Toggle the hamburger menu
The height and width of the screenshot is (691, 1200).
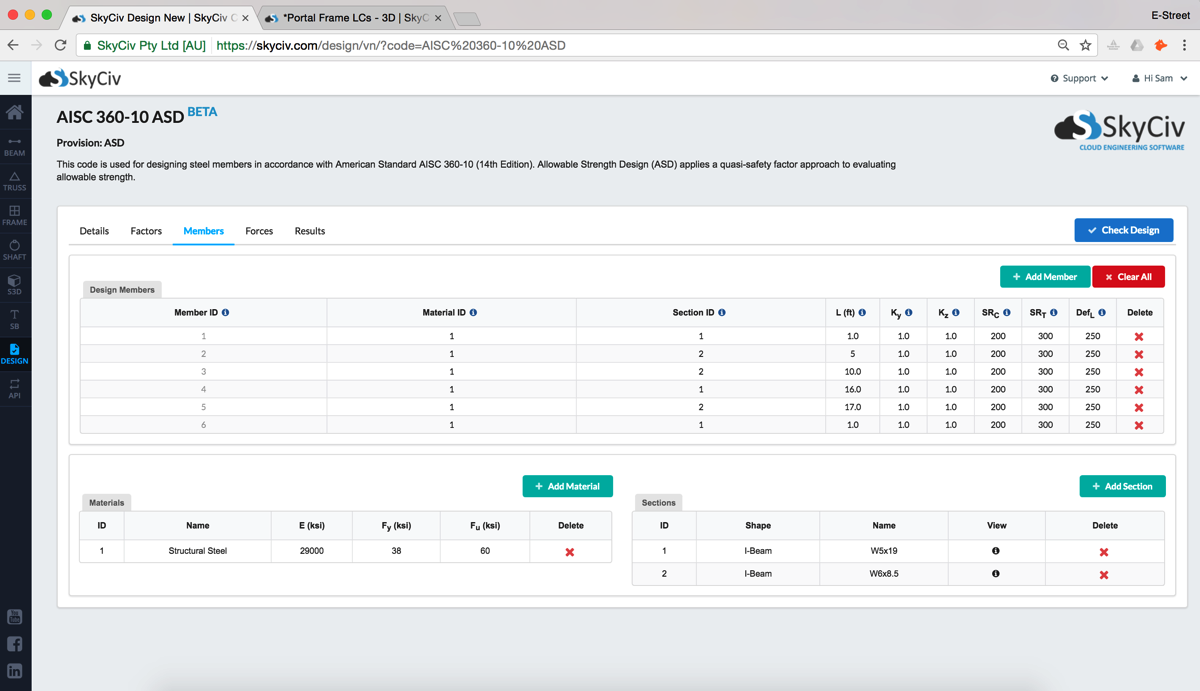[14, 78]
